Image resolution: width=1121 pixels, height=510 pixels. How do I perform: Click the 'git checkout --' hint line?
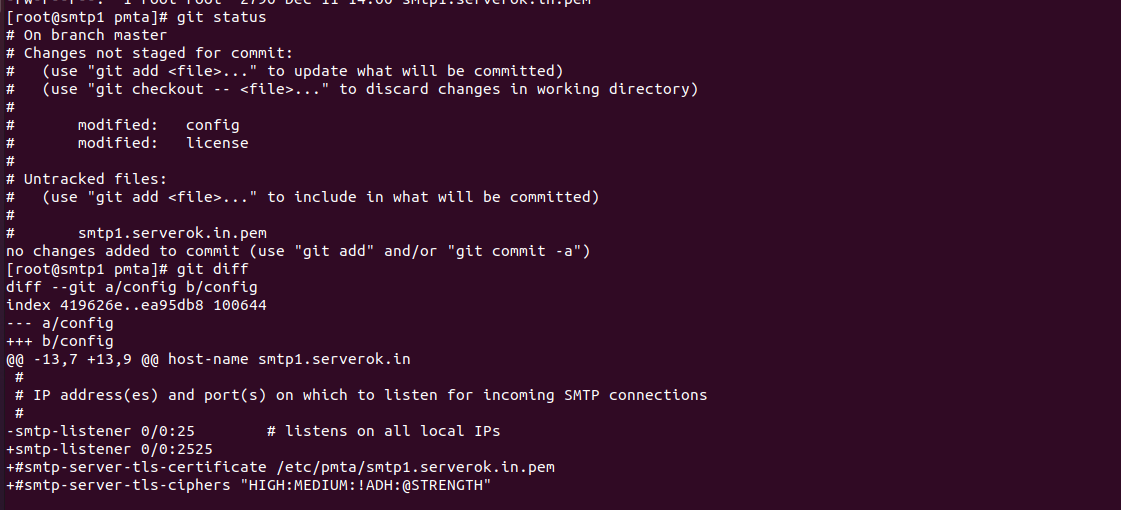370,89
